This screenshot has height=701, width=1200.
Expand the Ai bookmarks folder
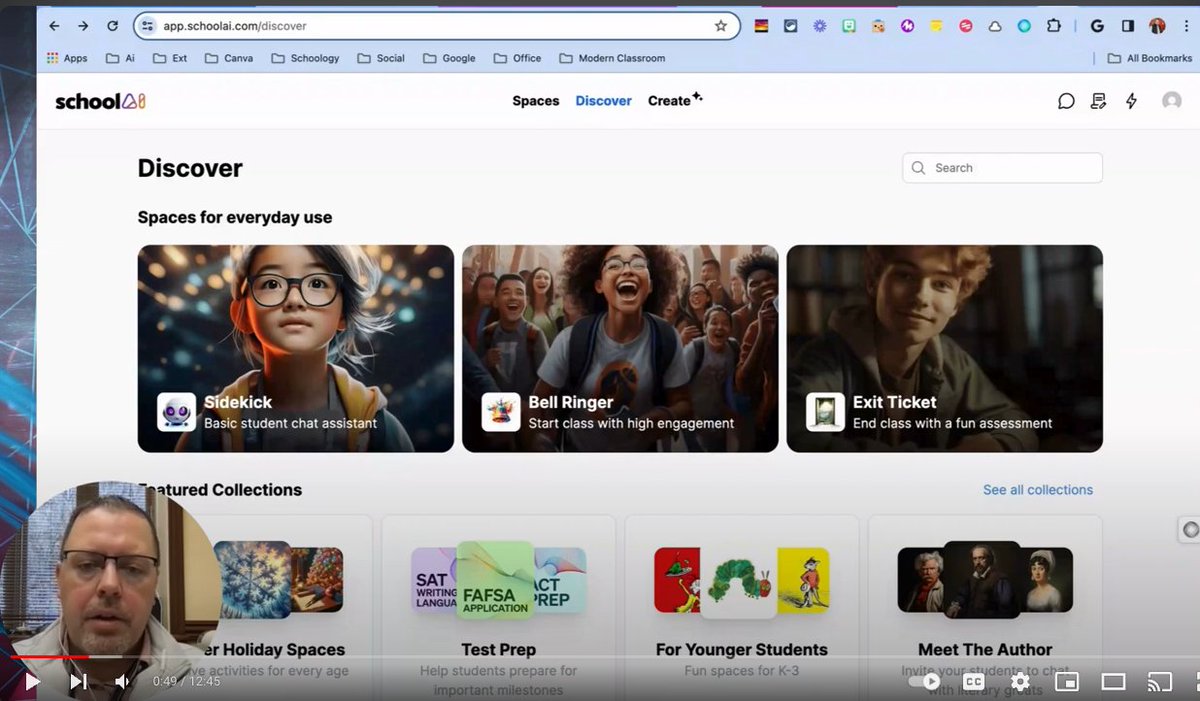point(120,58)
